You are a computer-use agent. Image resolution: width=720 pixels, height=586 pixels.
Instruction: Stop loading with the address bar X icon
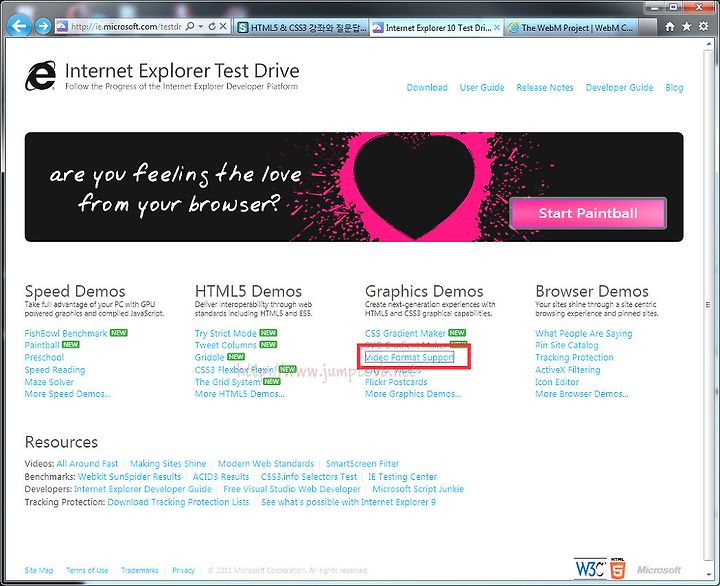(223, 27)
